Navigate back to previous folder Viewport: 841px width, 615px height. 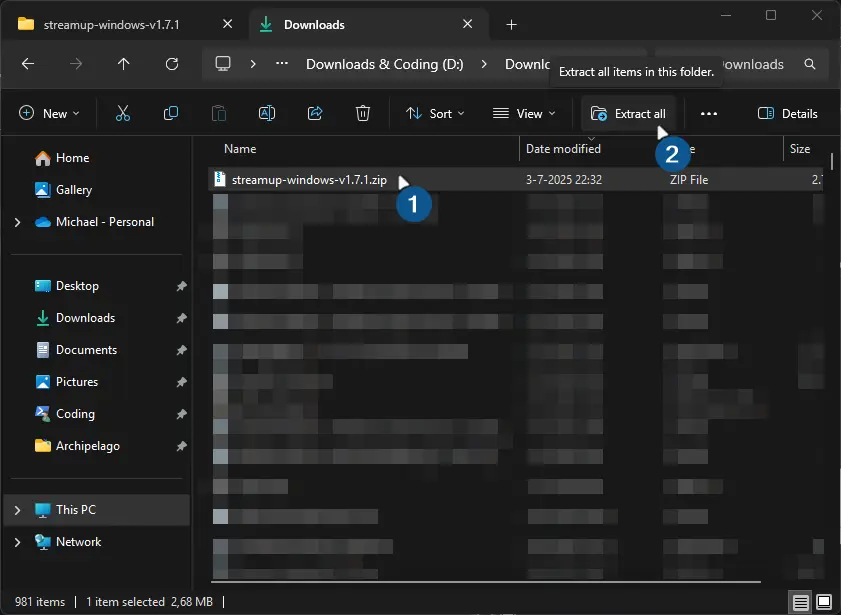pos(28,64)
